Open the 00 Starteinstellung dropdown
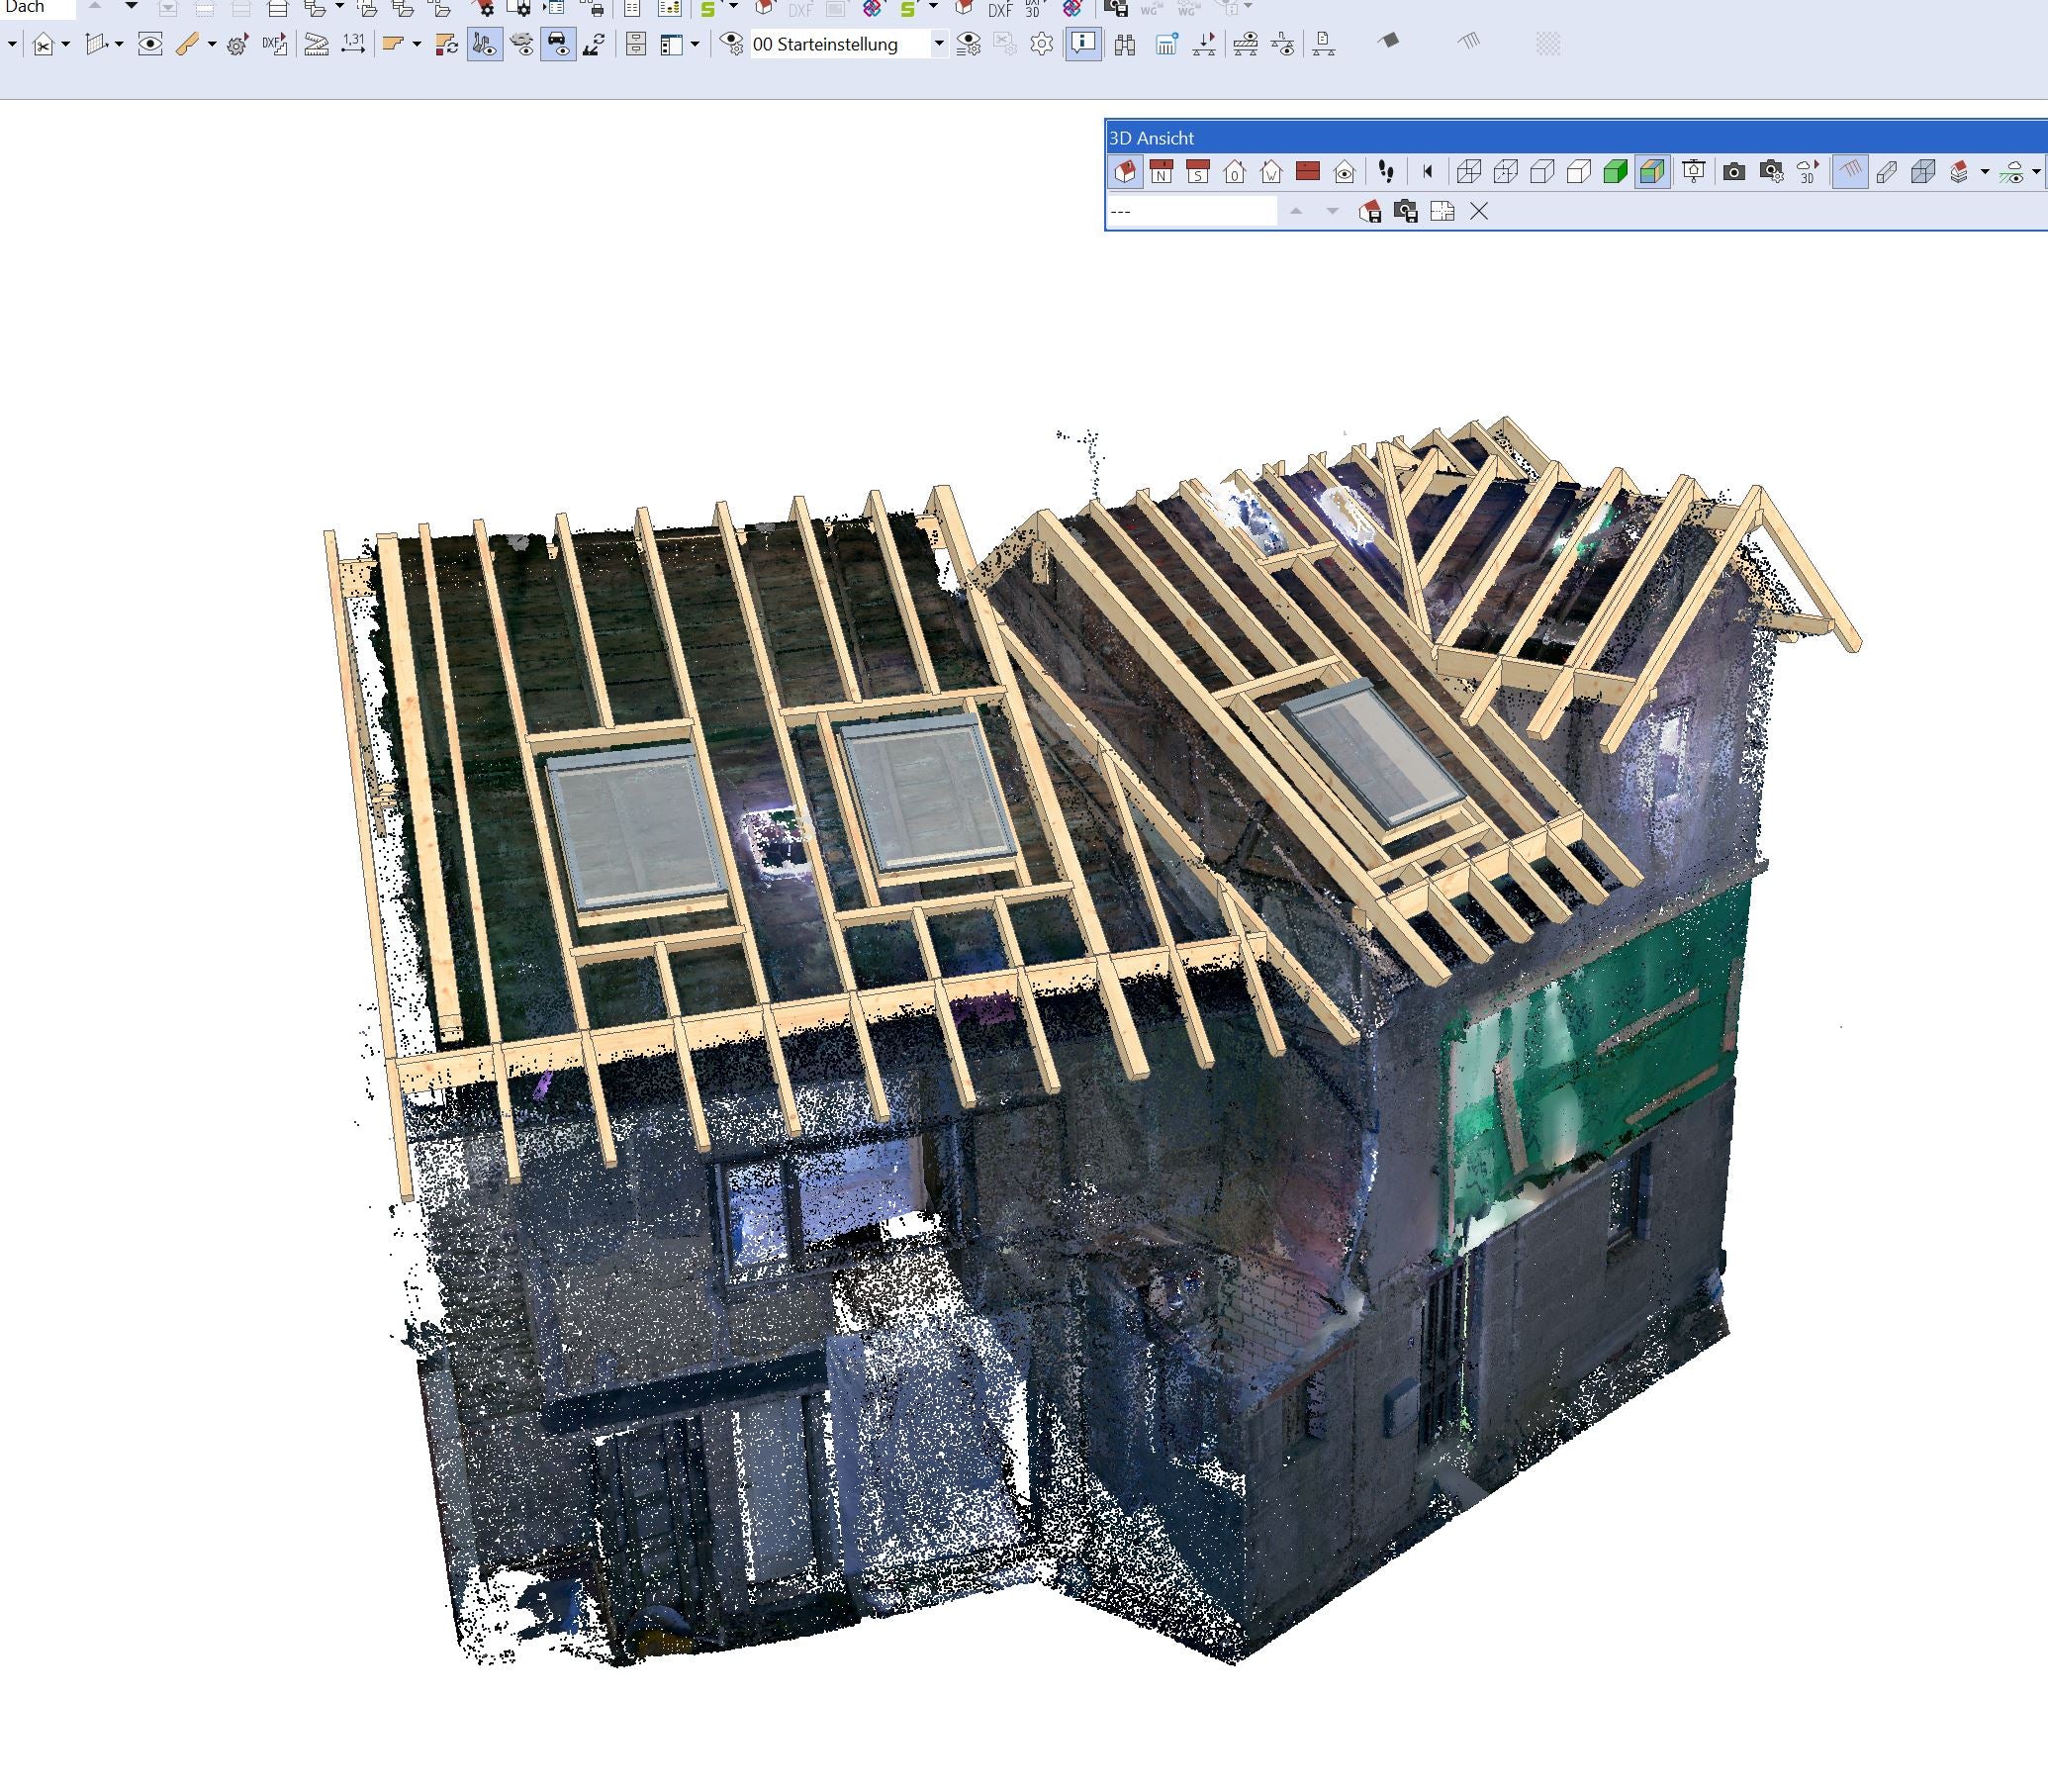The image size is (2048, 1792). pyautogui.click(x=939, y=44)
